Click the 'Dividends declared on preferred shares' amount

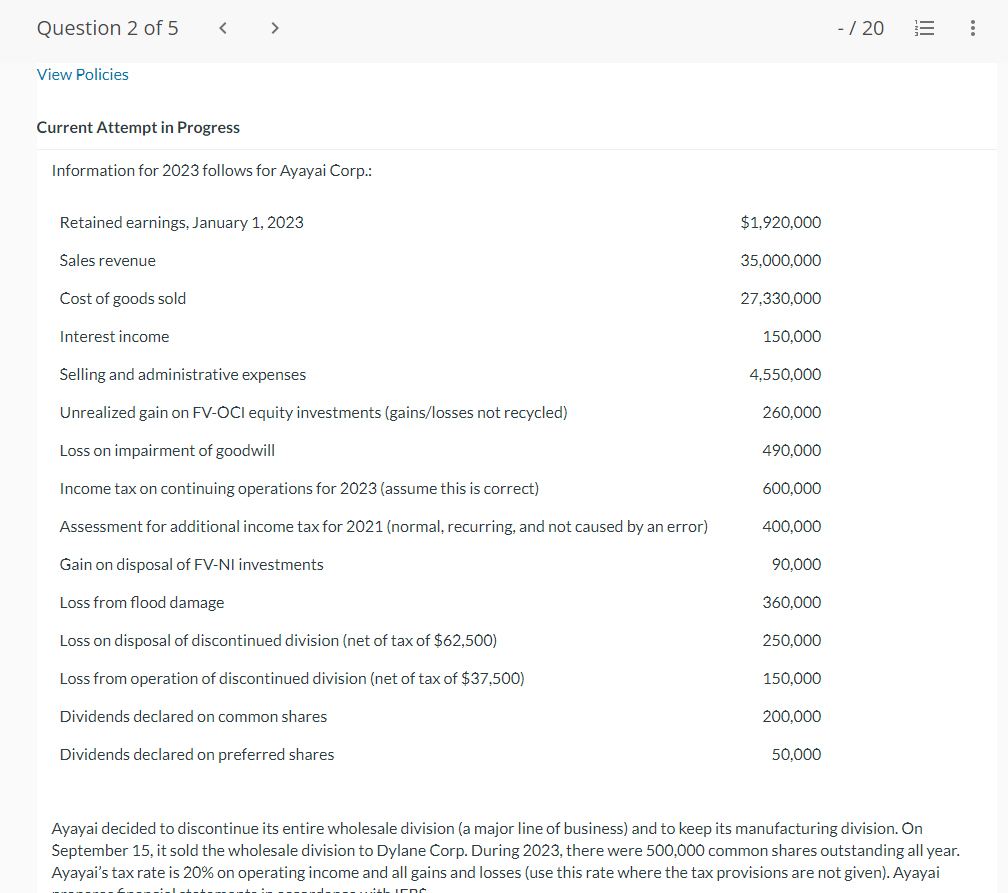pos(796,754)
